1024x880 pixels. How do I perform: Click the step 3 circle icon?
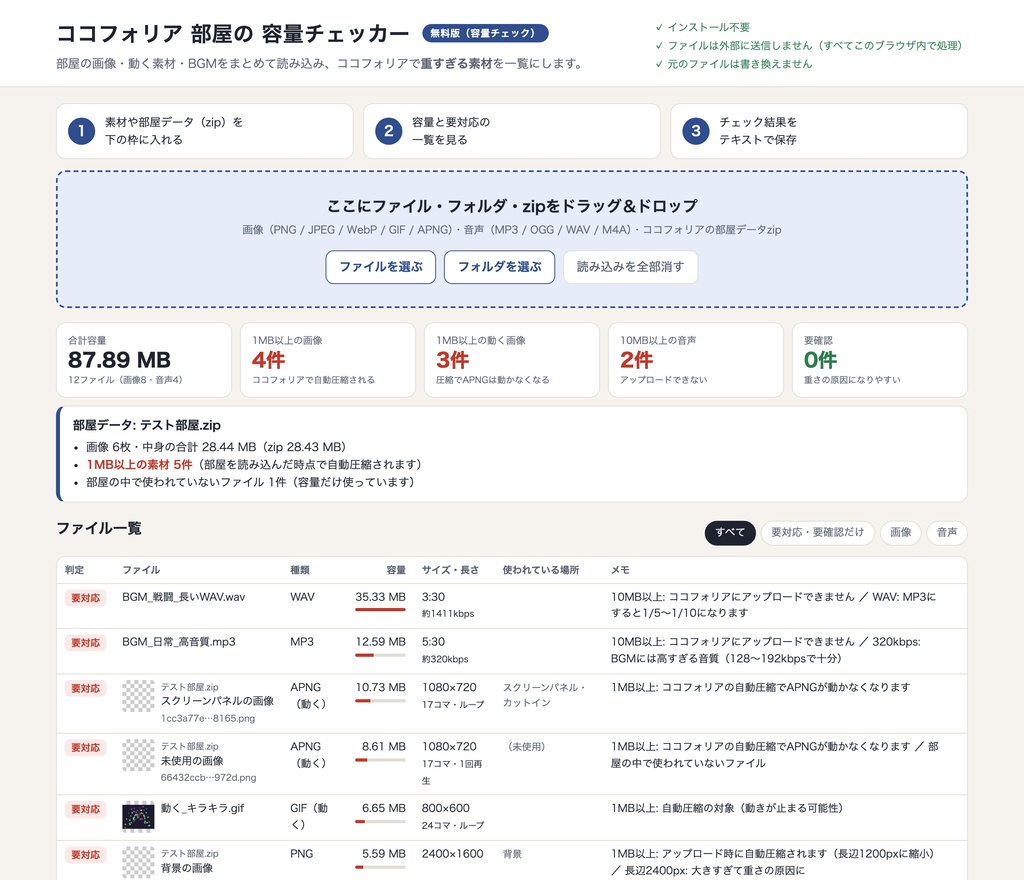pos(696,131)
